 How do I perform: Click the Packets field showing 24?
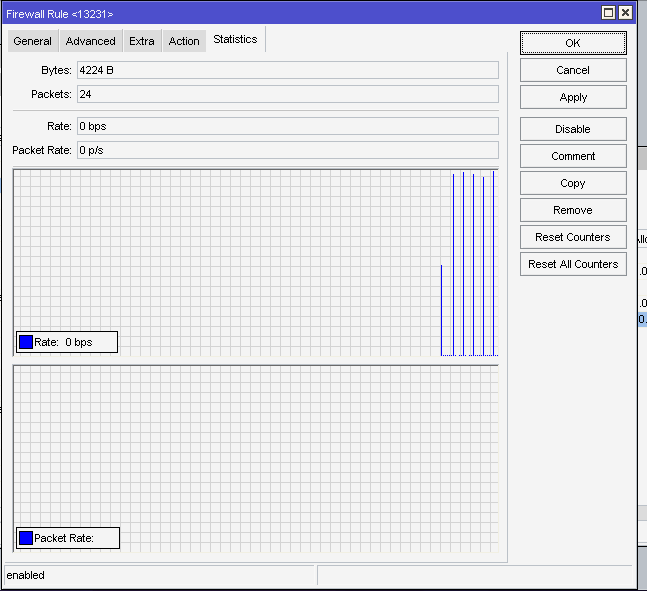[x=288, y=94]
